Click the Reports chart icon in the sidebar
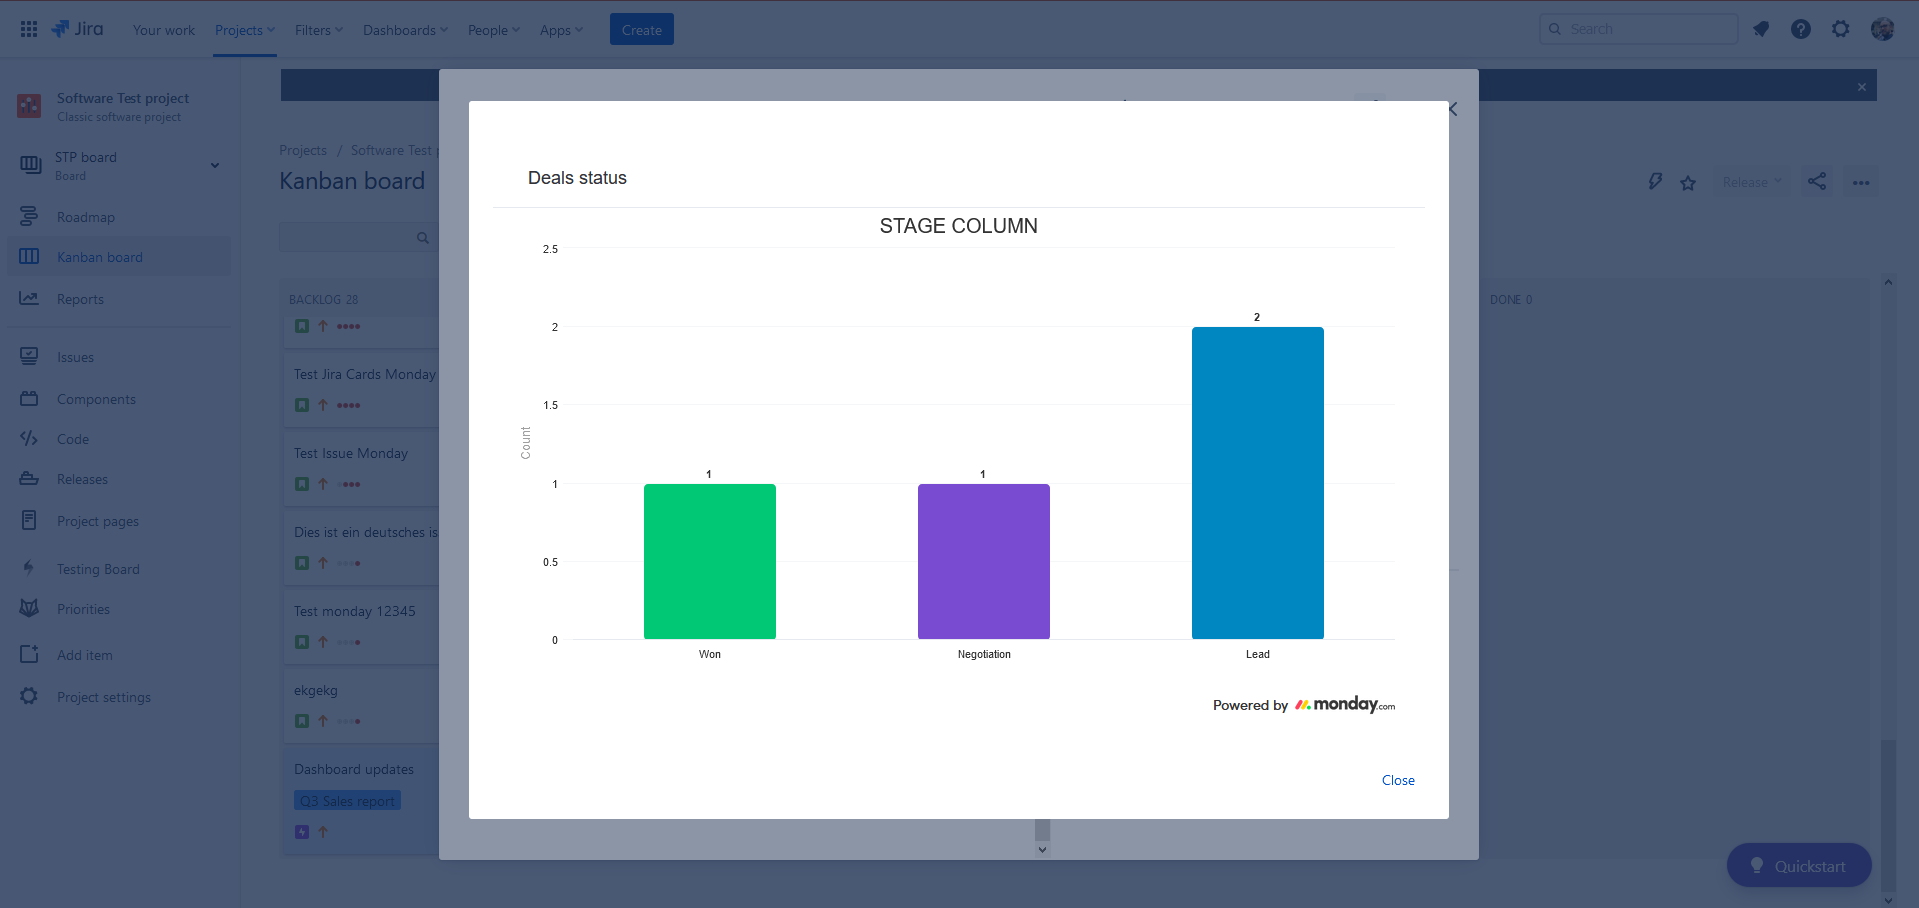 point(29,298)
